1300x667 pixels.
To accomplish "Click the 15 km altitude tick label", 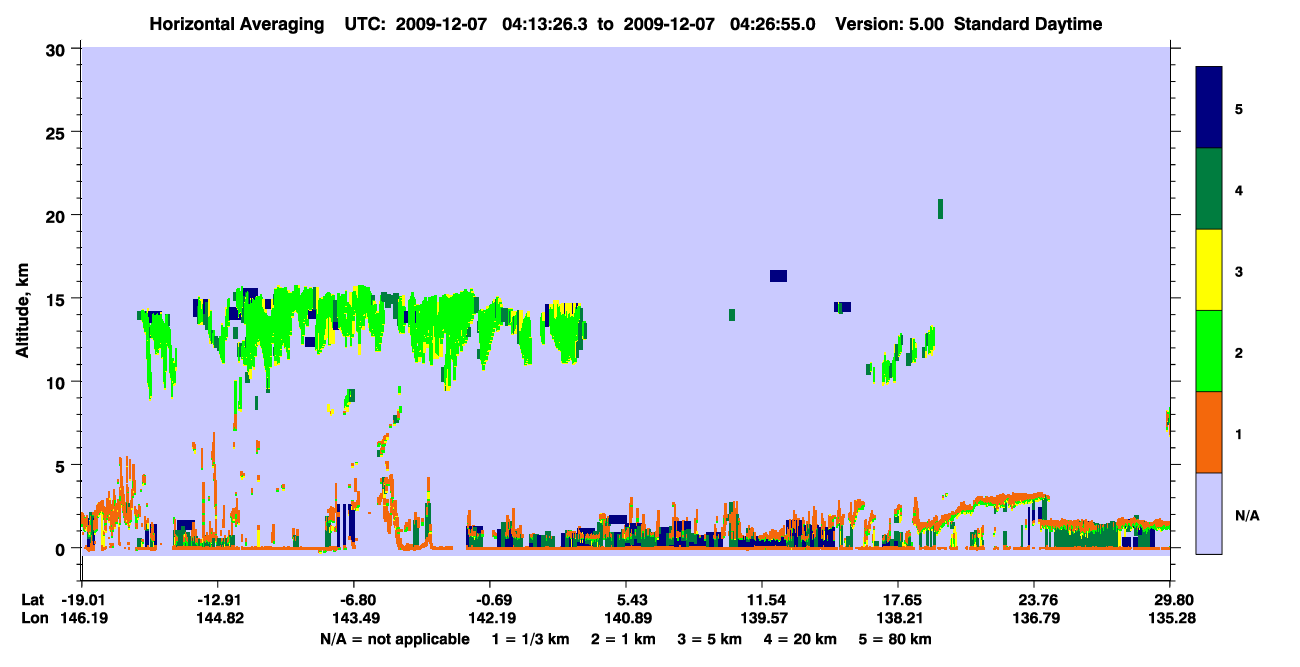I will pos(56,299).
